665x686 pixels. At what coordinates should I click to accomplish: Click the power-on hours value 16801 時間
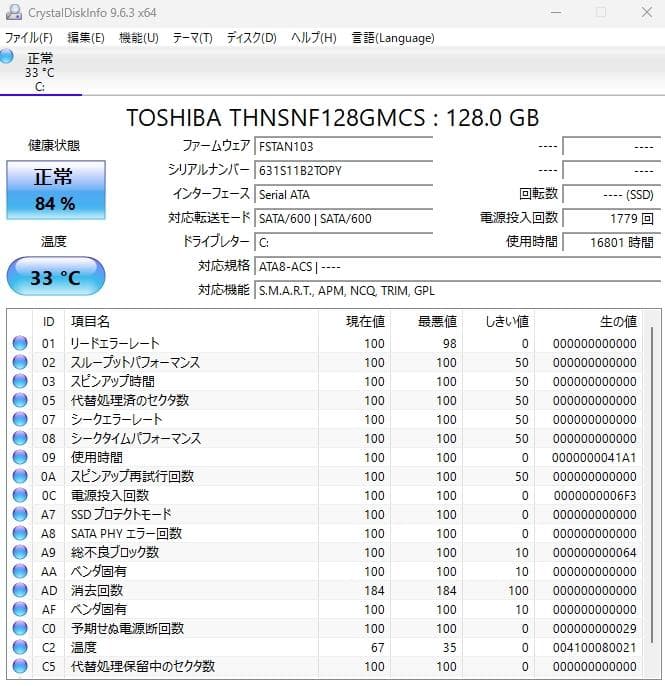[611, 242]
